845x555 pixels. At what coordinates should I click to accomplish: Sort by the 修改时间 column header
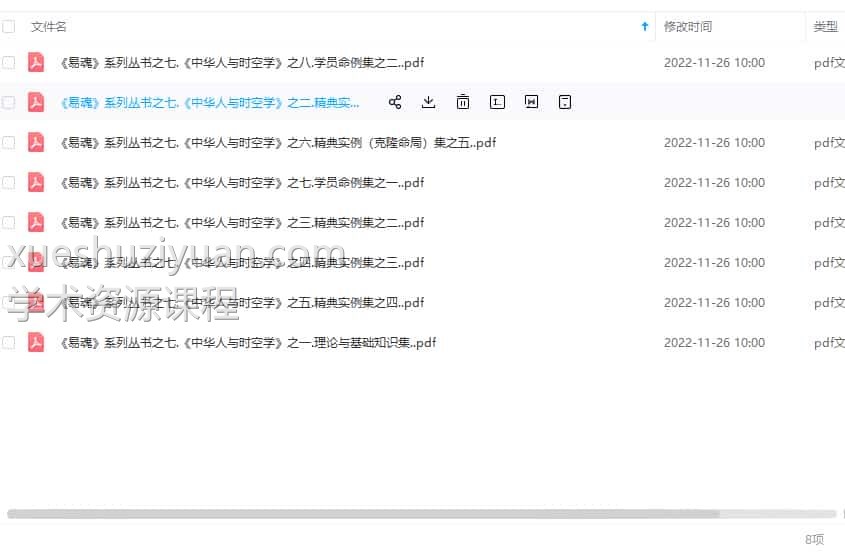pyautogui.click(x=688, y=27)
